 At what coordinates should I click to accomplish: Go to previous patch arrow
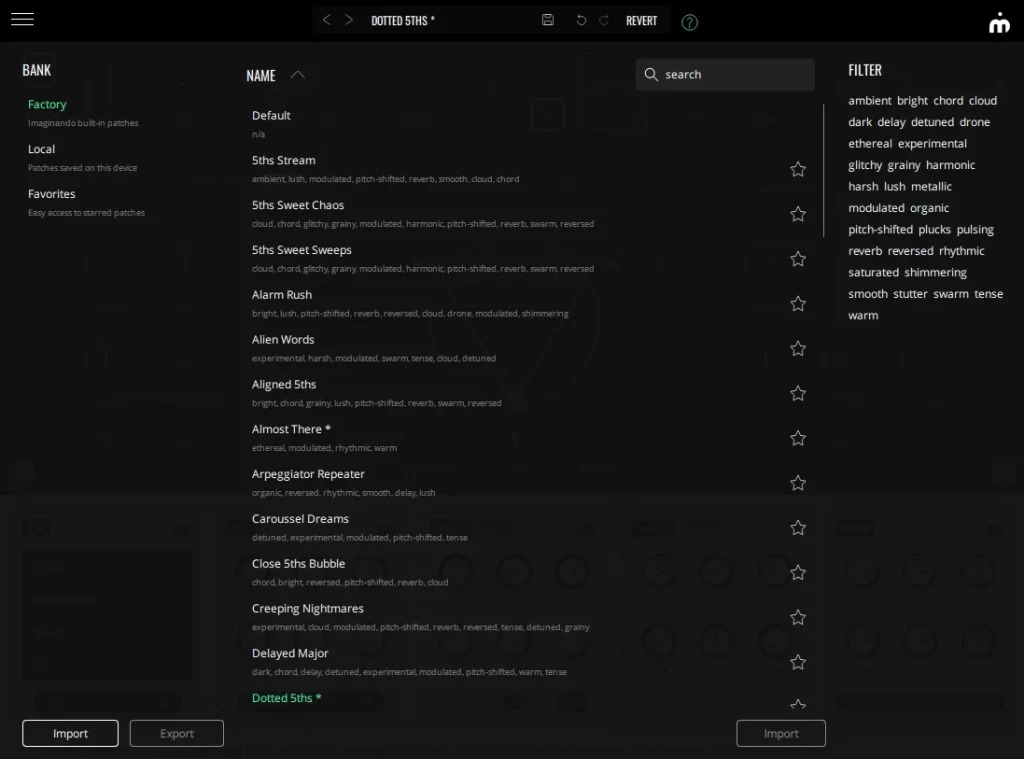pyautogui.click(x=327, y=20)
